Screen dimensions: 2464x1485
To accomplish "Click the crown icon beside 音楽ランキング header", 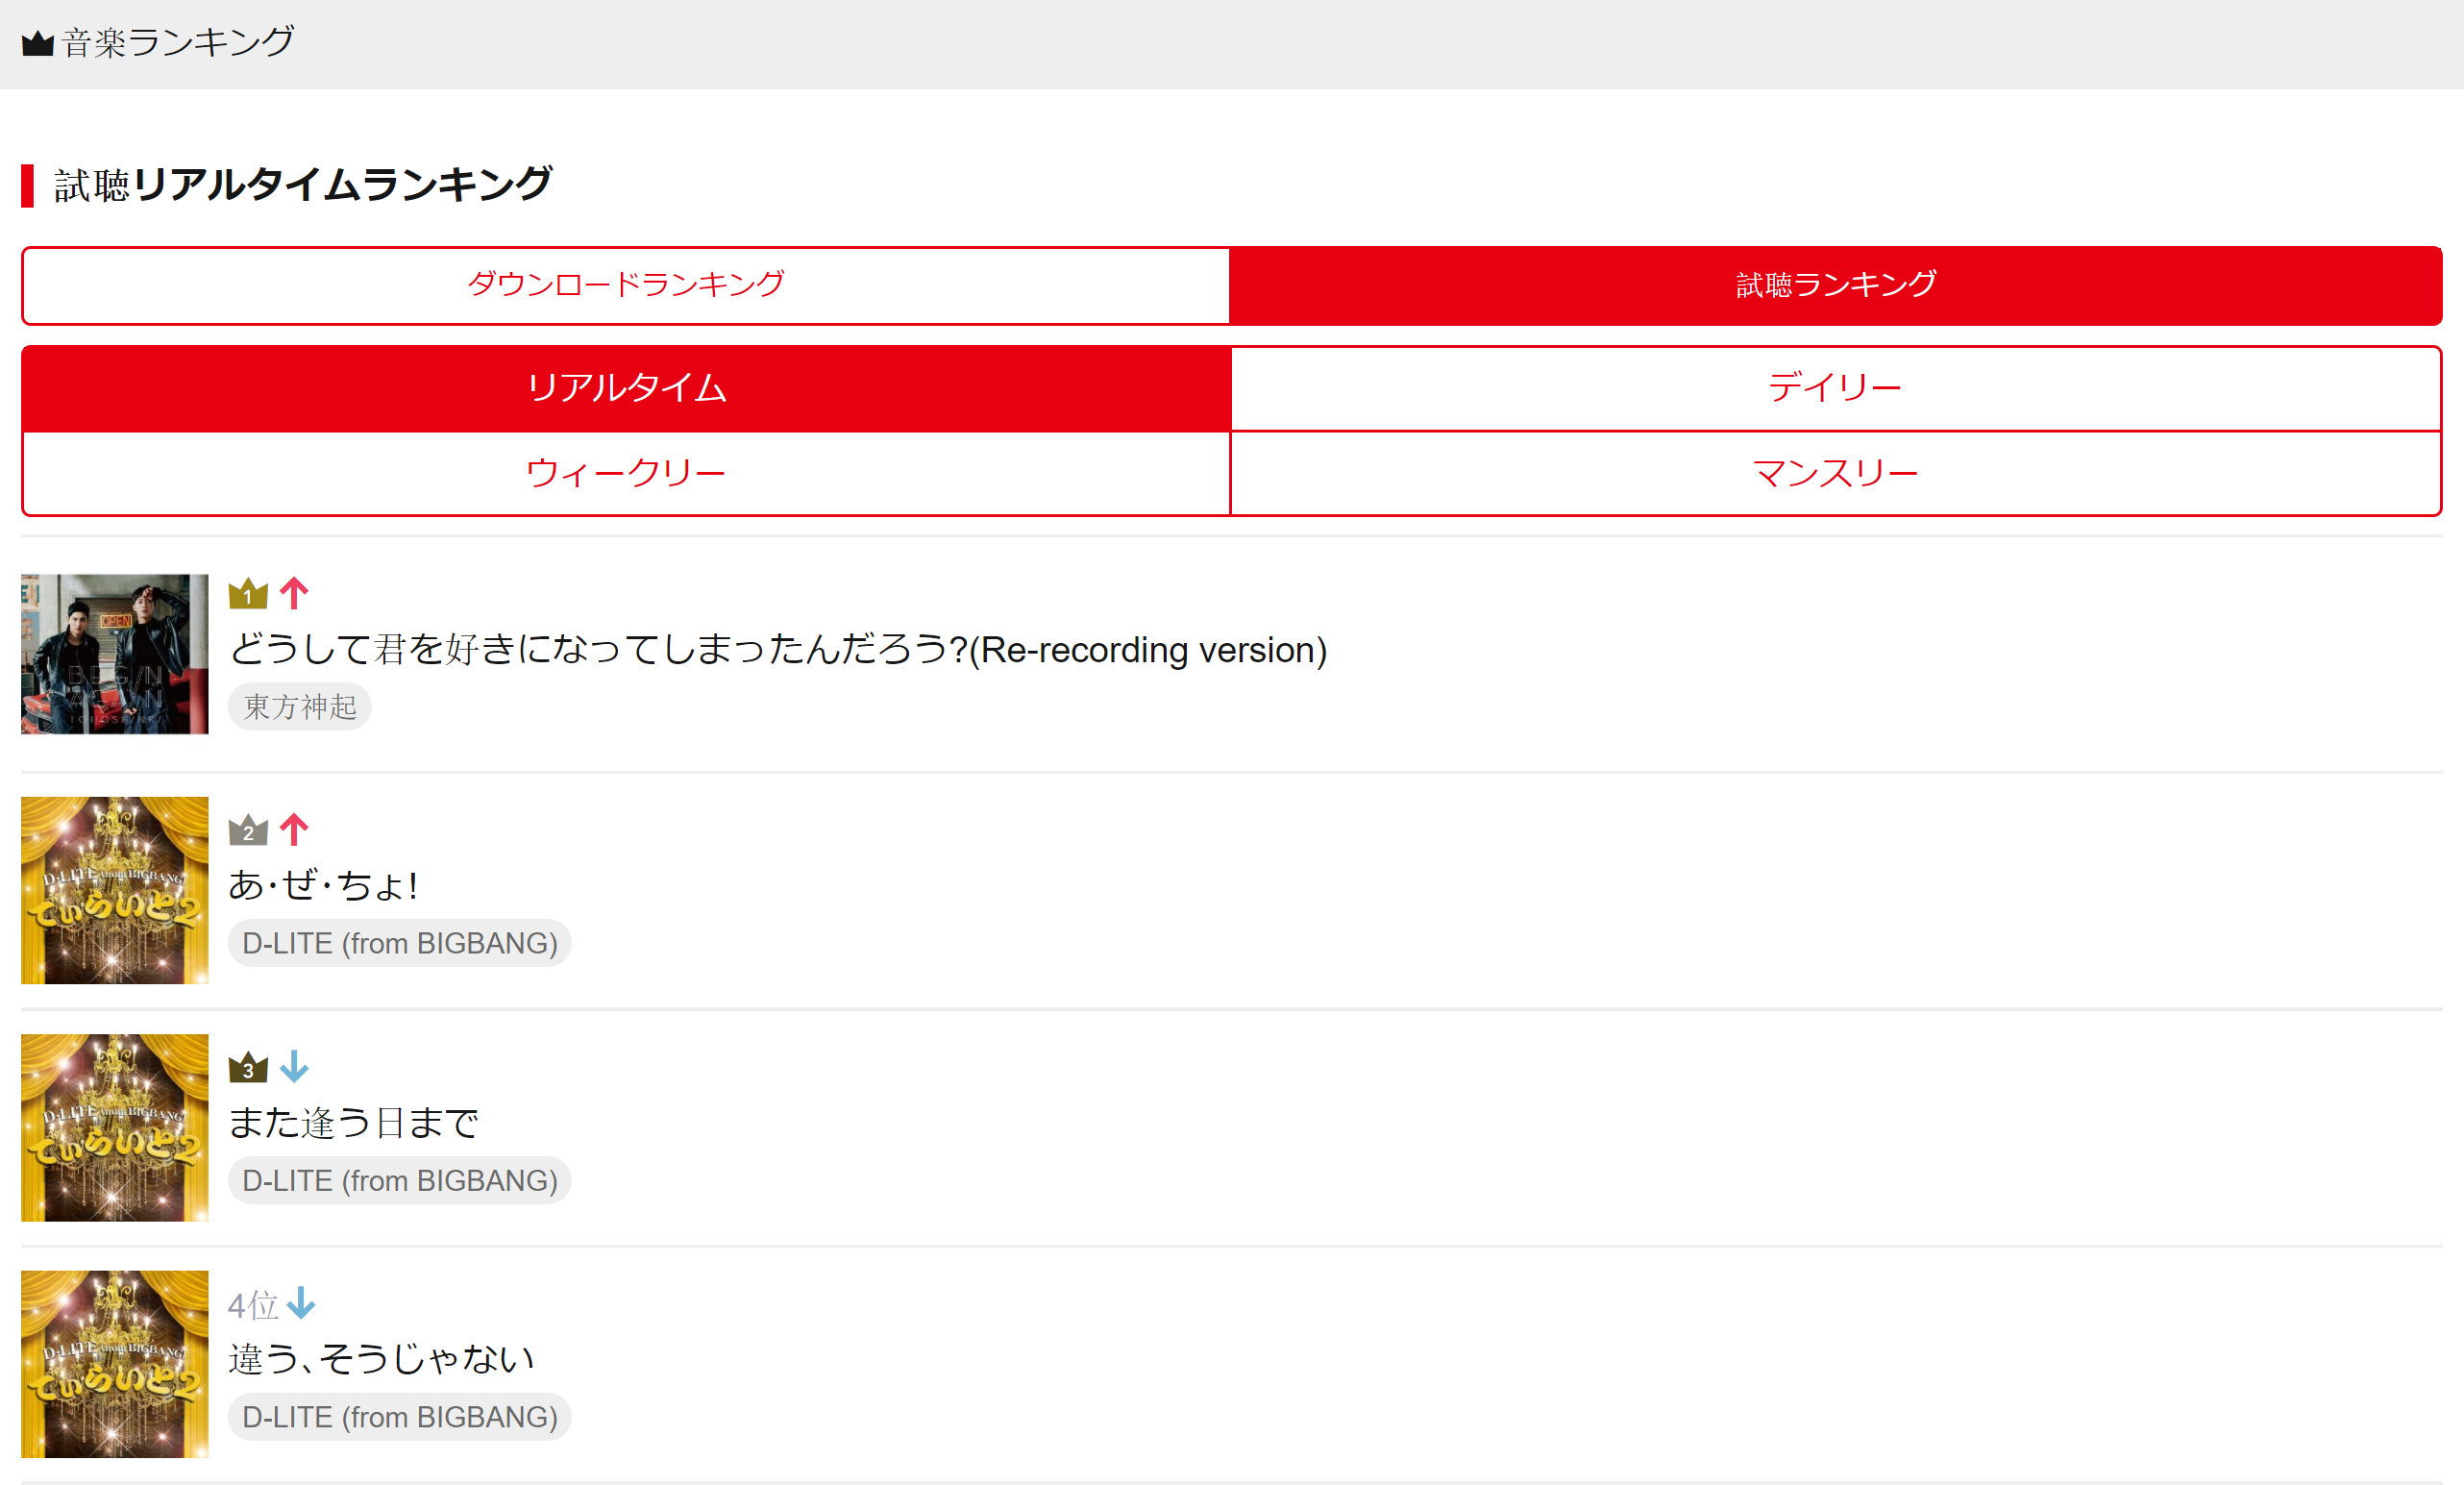I will click(x=37, y=43).
